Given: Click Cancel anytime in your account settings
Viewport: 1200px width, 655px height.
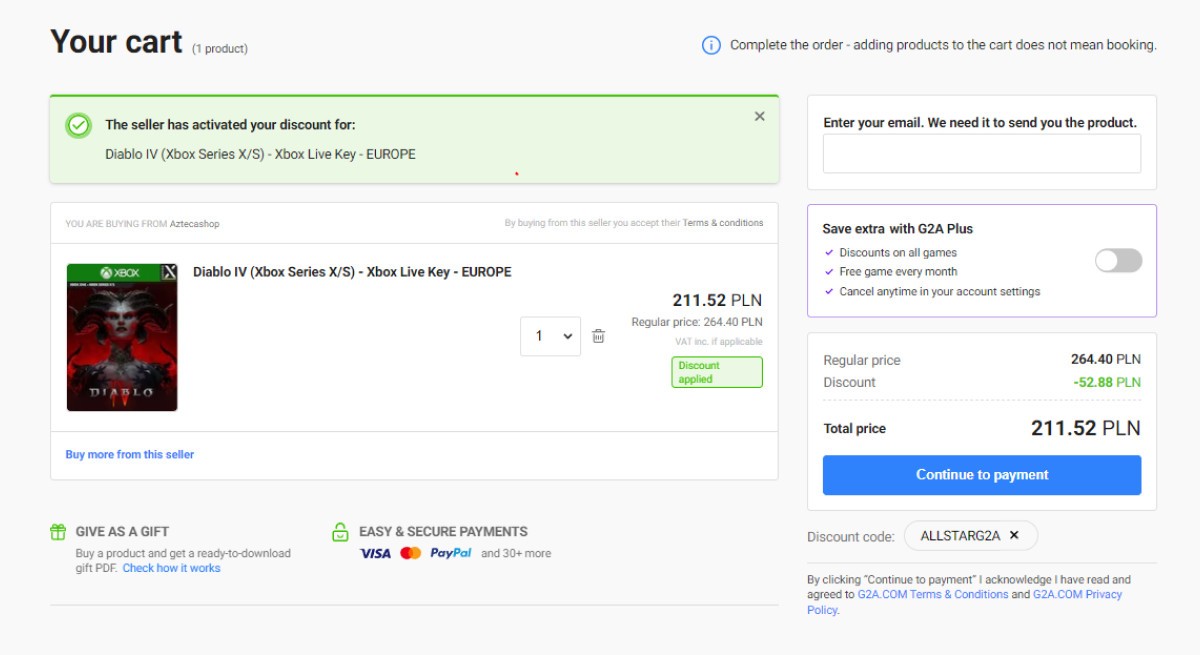Looking at the screenshot, I should tap(940, 292).
